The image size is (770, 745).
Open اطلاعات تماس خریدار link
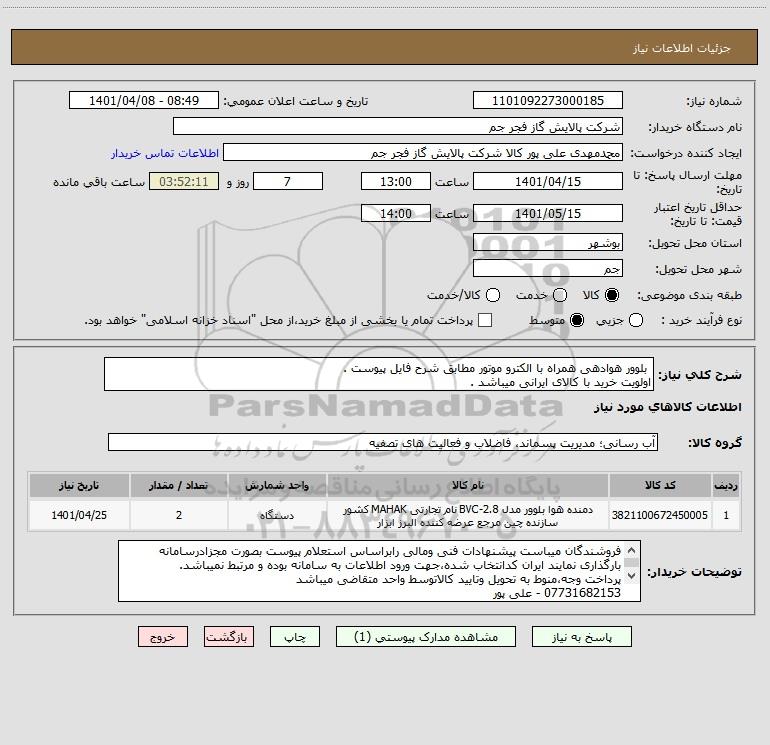click(165, 153)
